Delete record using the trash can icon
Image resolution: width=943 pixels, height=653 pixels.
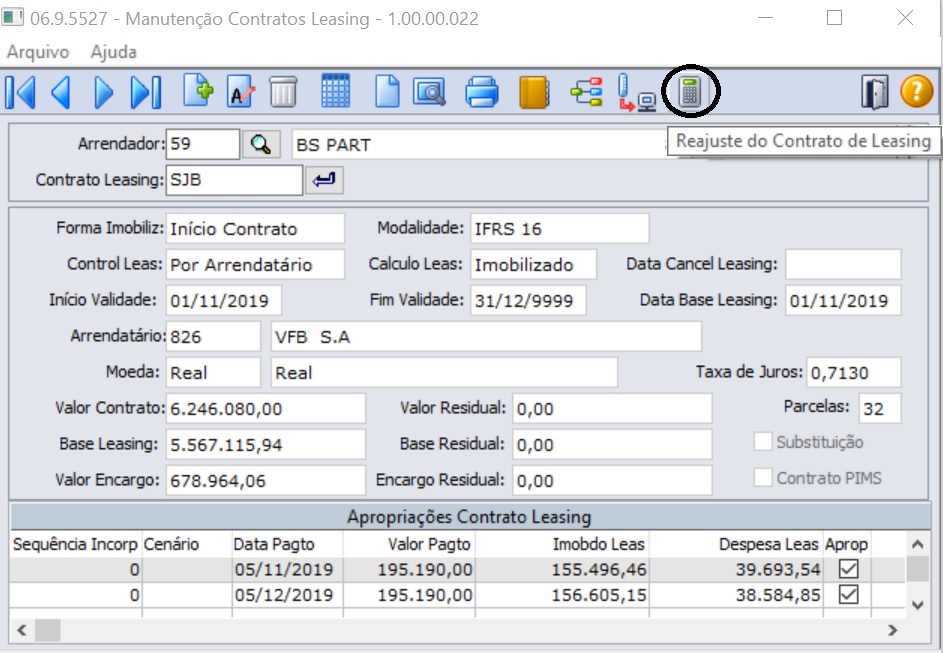[283, 92]
